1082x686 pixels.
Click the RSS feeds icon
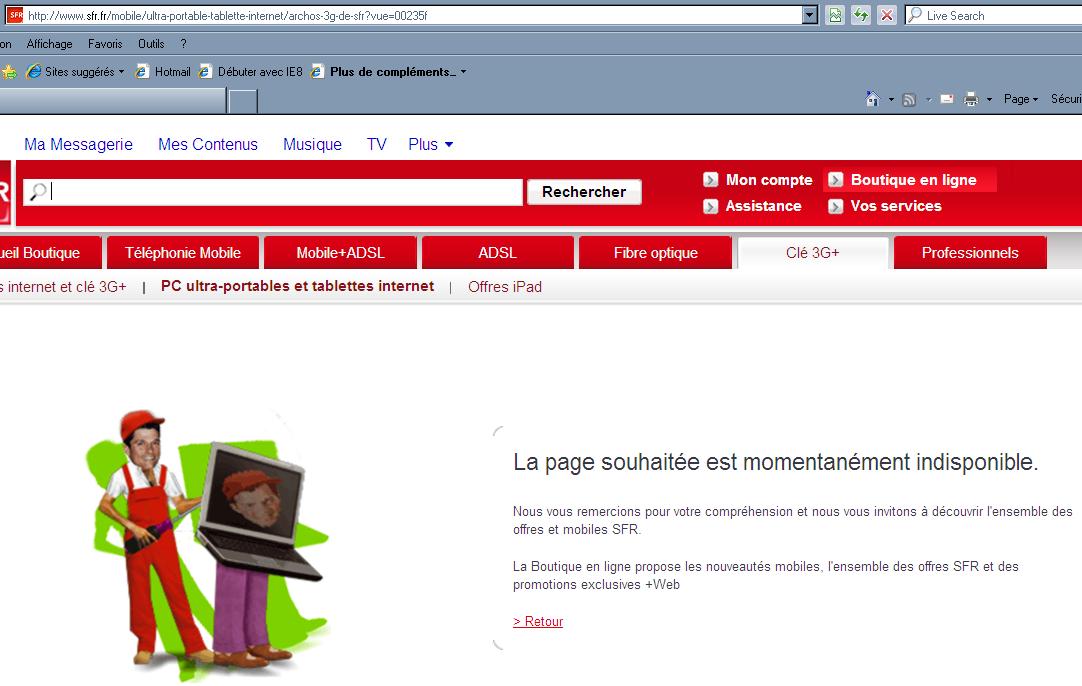pos(909,99)
